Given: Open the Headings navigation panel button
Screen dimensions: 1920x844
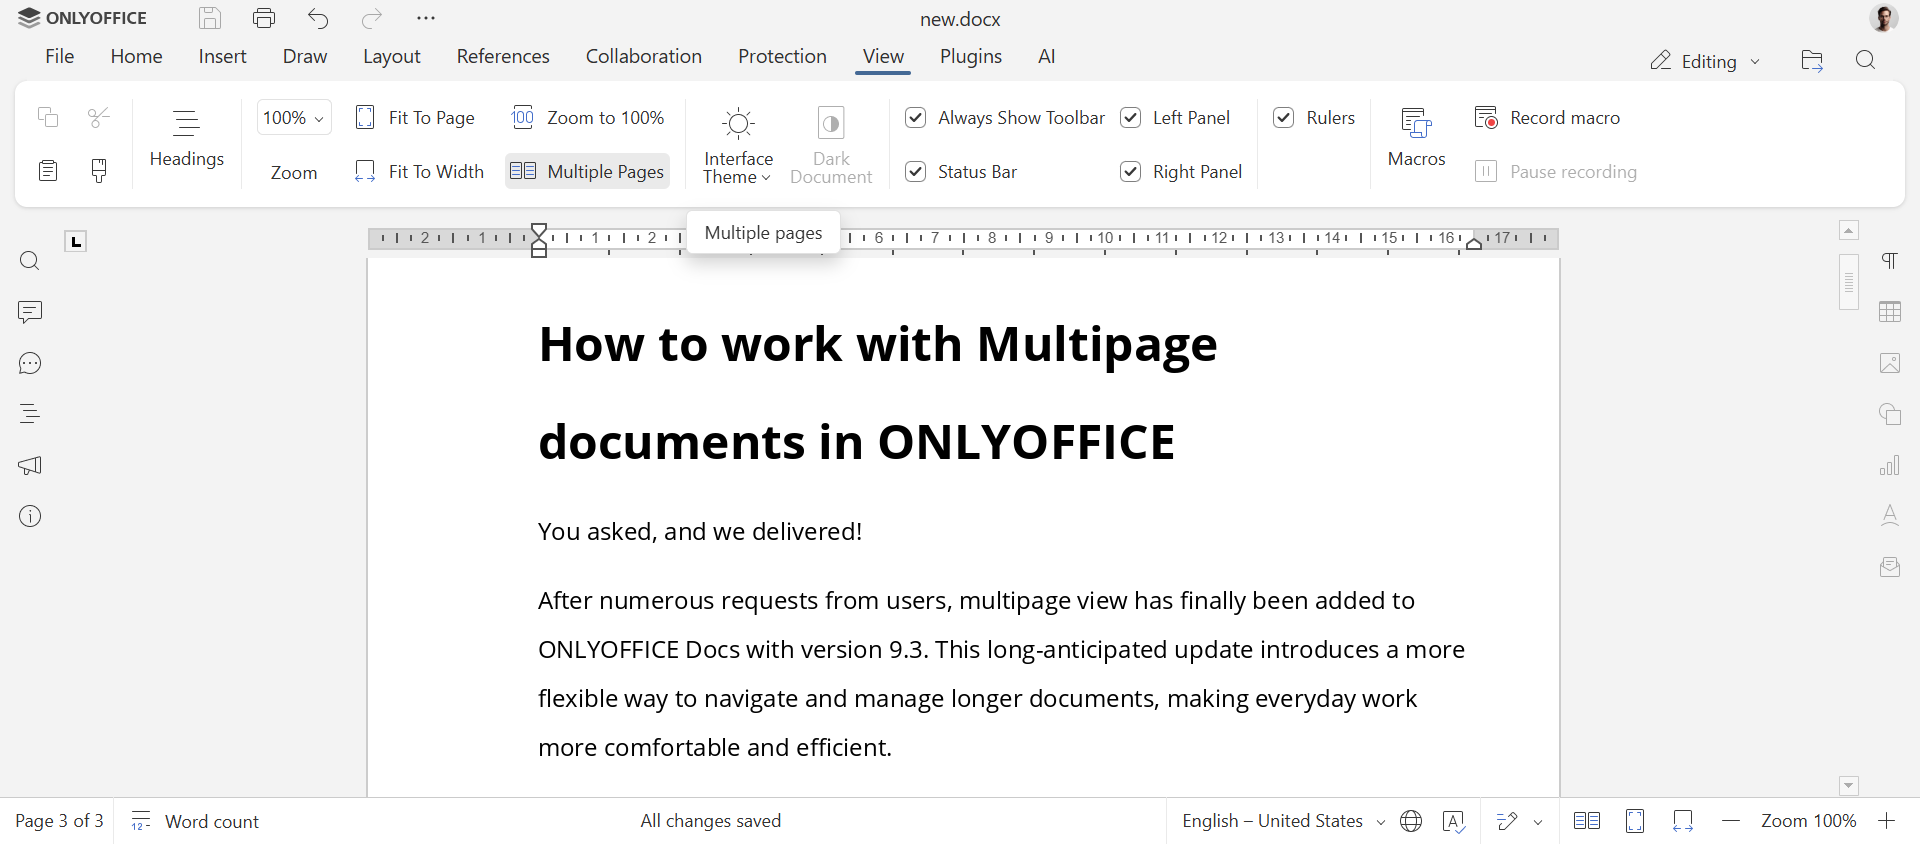Looking at the screenshot, I should pos(186,139).
